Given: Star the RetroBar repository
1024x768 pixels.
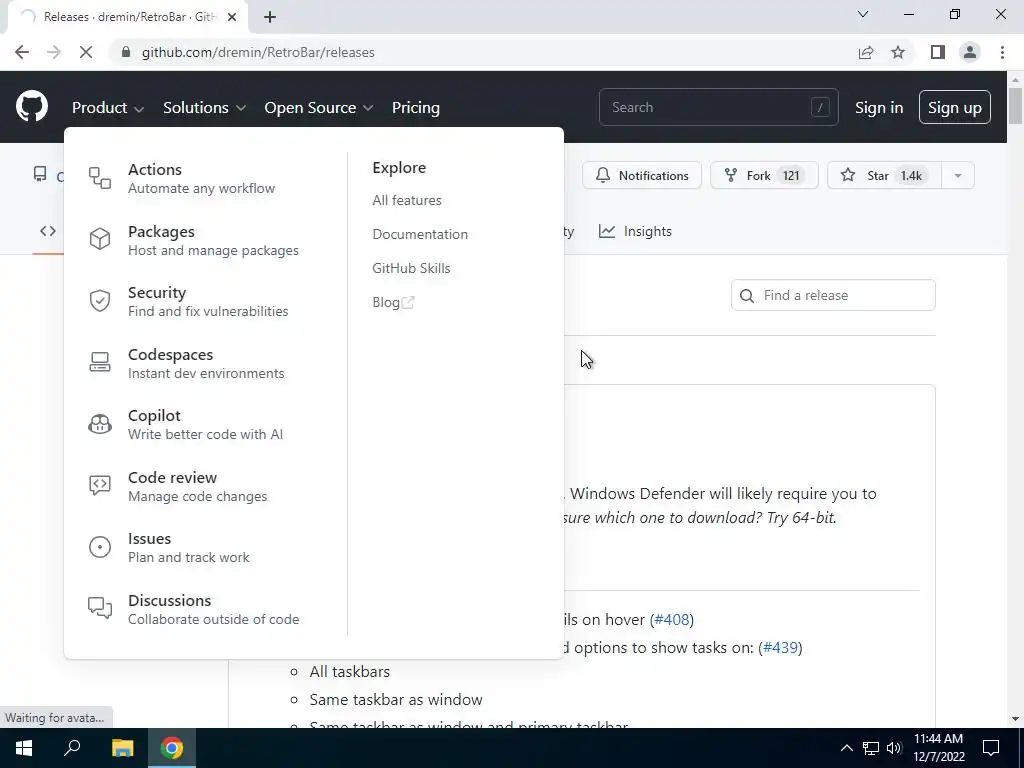Looking at the screenshot, I should tap(884, 176).
